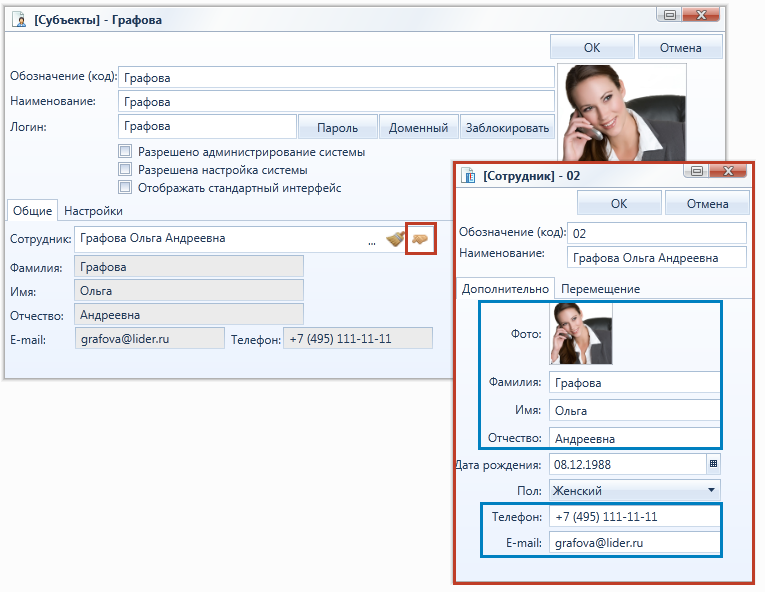Image resolution: width=765 pixels, height=592 pixels.
Task: Close the Субъекты window
Action: (x=701, y=15)
